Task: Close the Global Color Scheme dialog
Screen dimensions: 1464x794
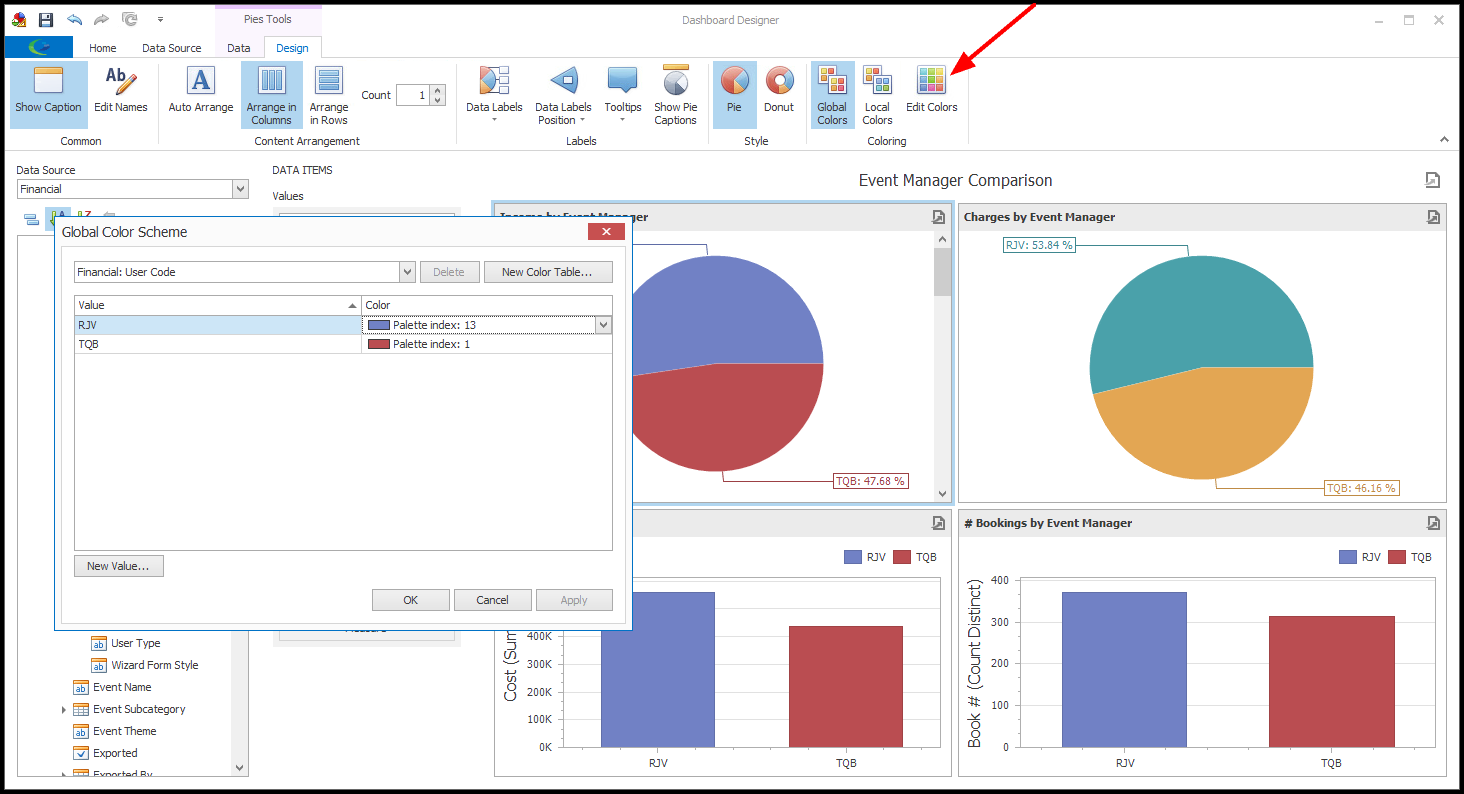Action: click(x=606, y=232)
